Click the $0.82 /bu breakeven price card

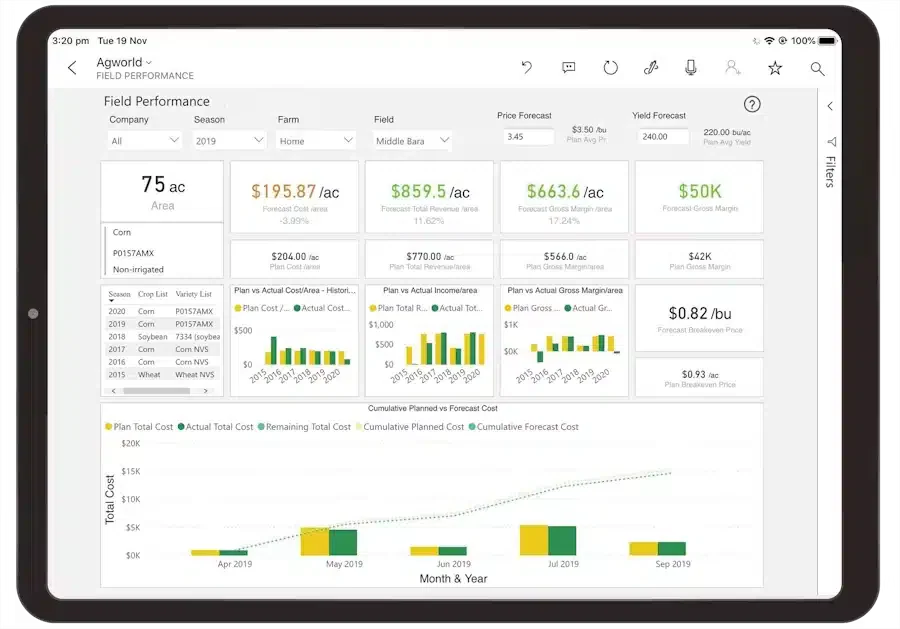[x=699, y=319]
